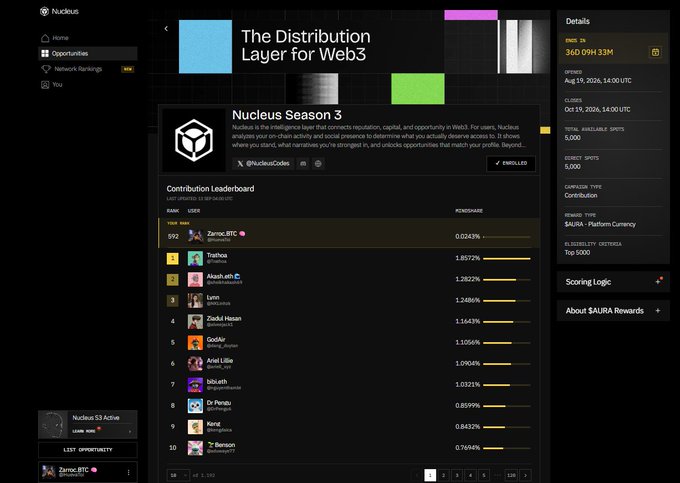Screen dimensions: 680x483
Task: Click Trathoa's mindshare progress bar
Action: 507,259
